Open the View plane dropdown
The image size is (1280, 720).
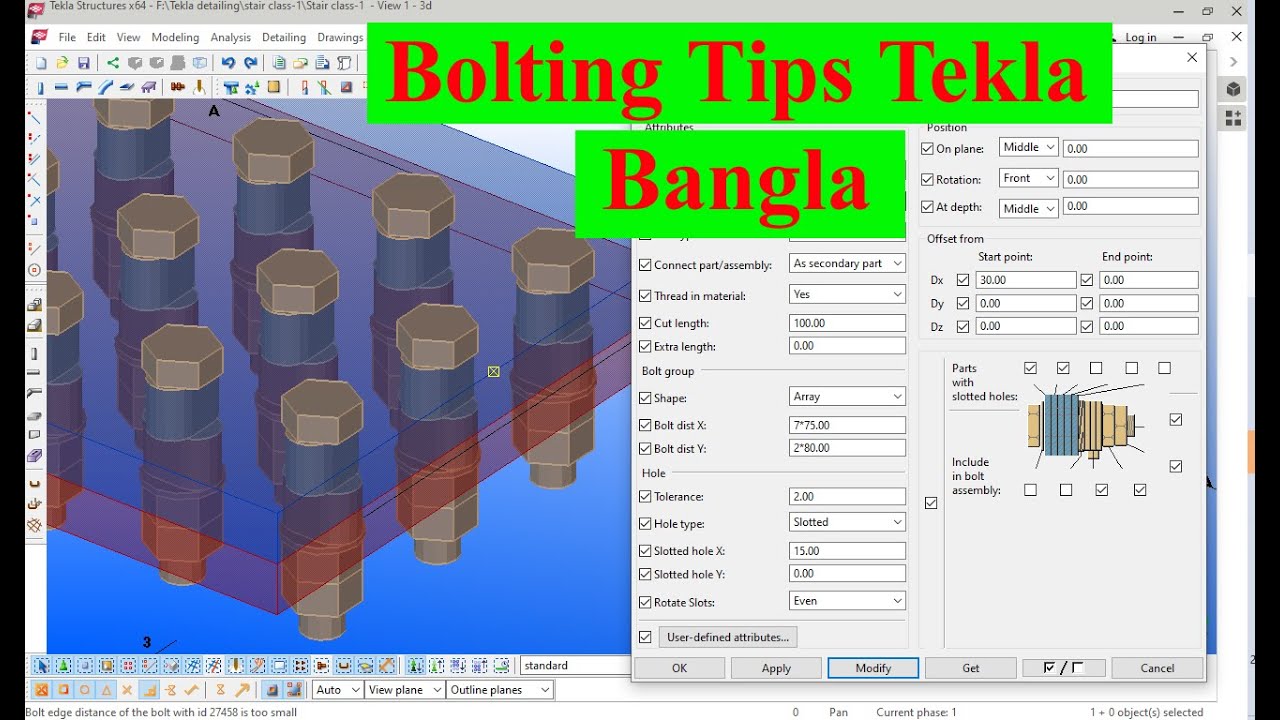[405, 690]
